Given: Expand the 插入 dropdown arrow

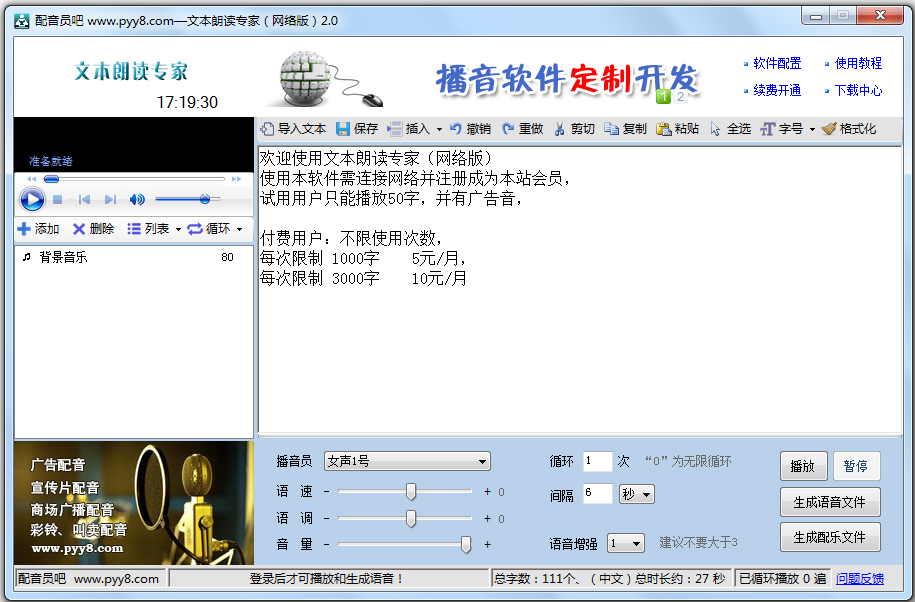Looking at the screenshot, I should (x=439, y=130).
